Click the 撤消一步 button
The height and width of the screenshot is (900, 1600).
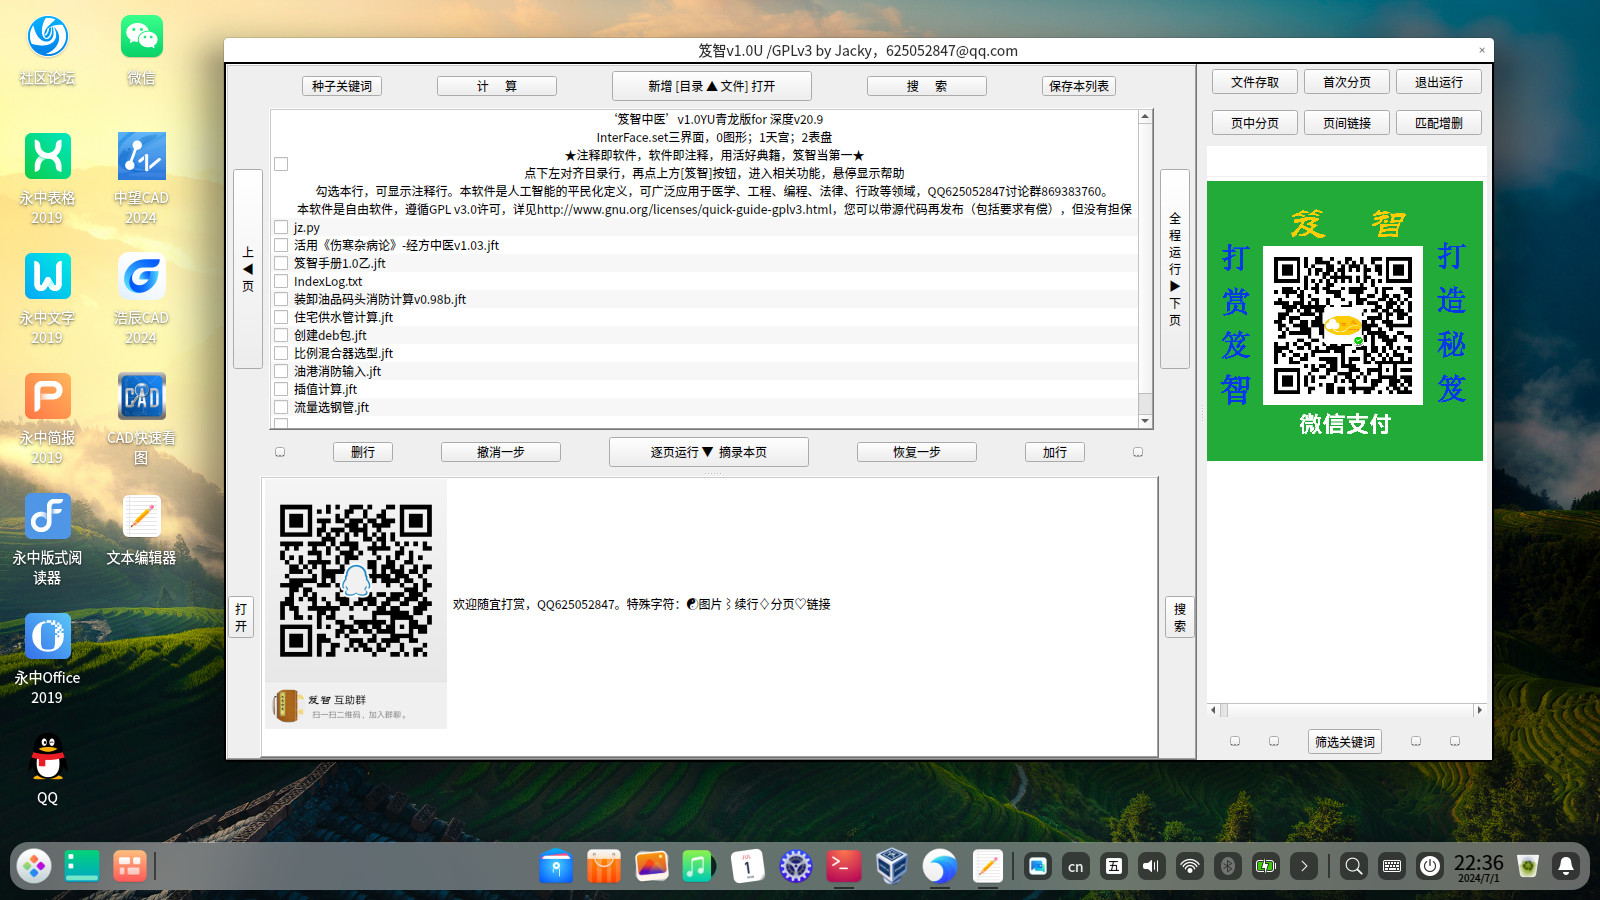point(501,452)
